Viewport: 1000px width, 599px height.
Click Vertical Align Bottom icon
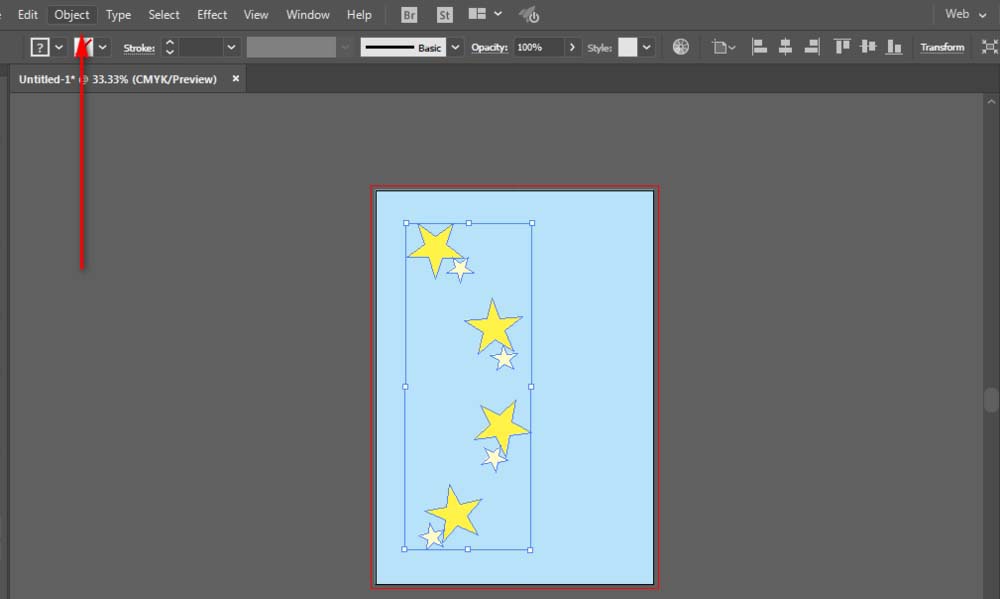[894, 47]
